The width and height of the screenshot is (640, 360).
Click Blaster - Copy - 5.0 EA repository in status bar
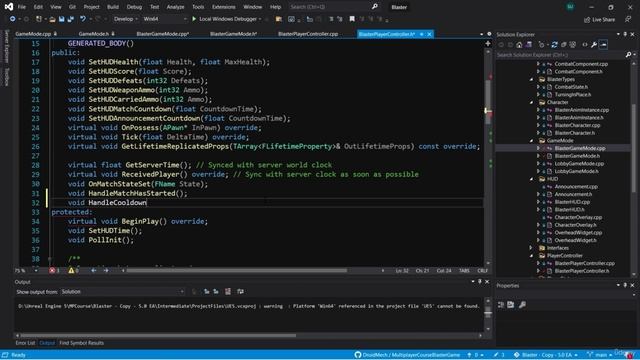(x=546, y=355)
